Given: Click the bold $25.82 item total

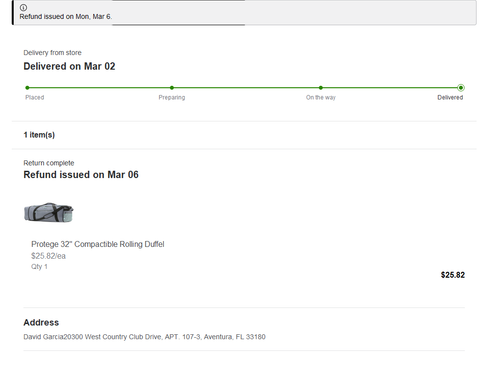Looking at the screenshot, I should click(453, 275).
